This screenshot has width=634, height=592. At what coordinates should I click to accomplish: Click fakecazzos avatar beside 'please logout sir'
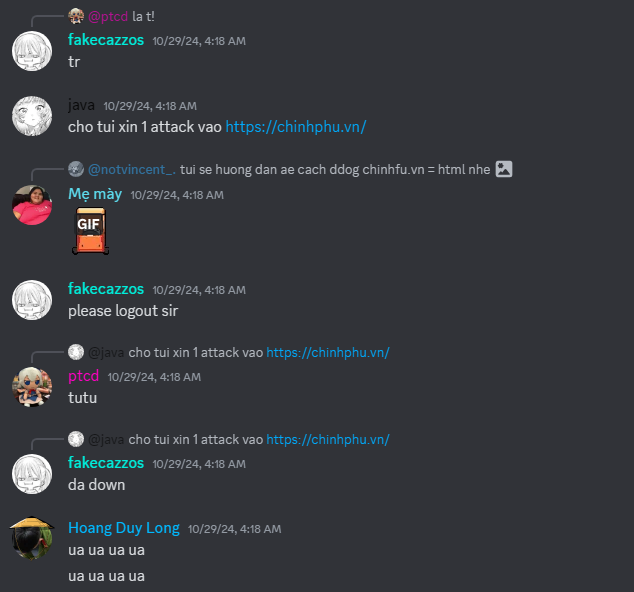[x=32, y=300]
